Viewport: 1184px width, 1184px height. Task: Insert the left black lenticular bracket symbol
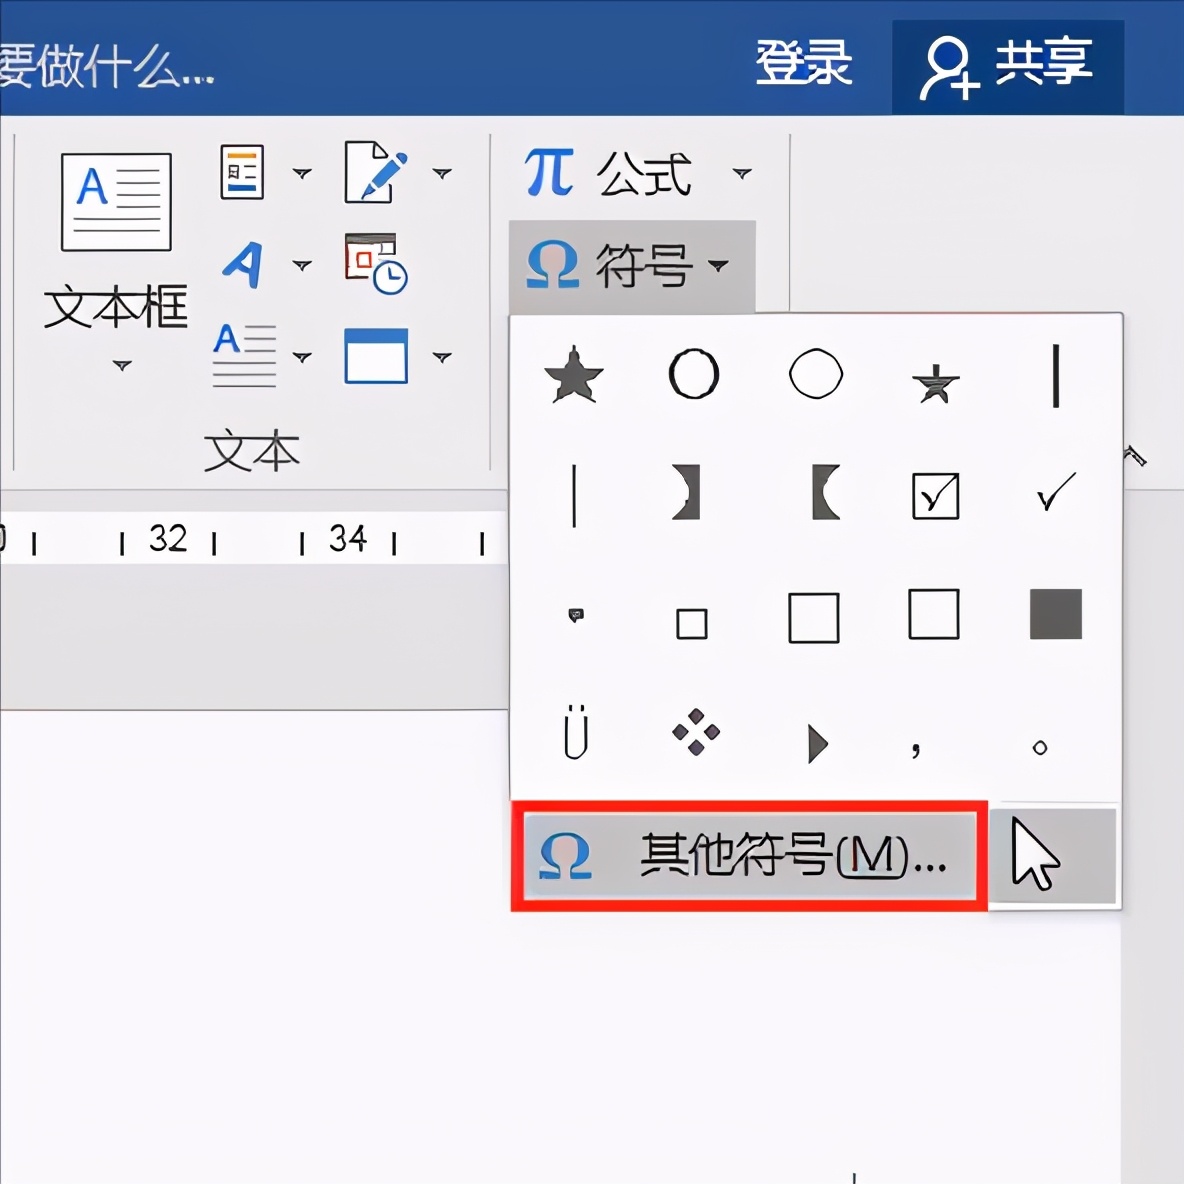tap(825, 492)
